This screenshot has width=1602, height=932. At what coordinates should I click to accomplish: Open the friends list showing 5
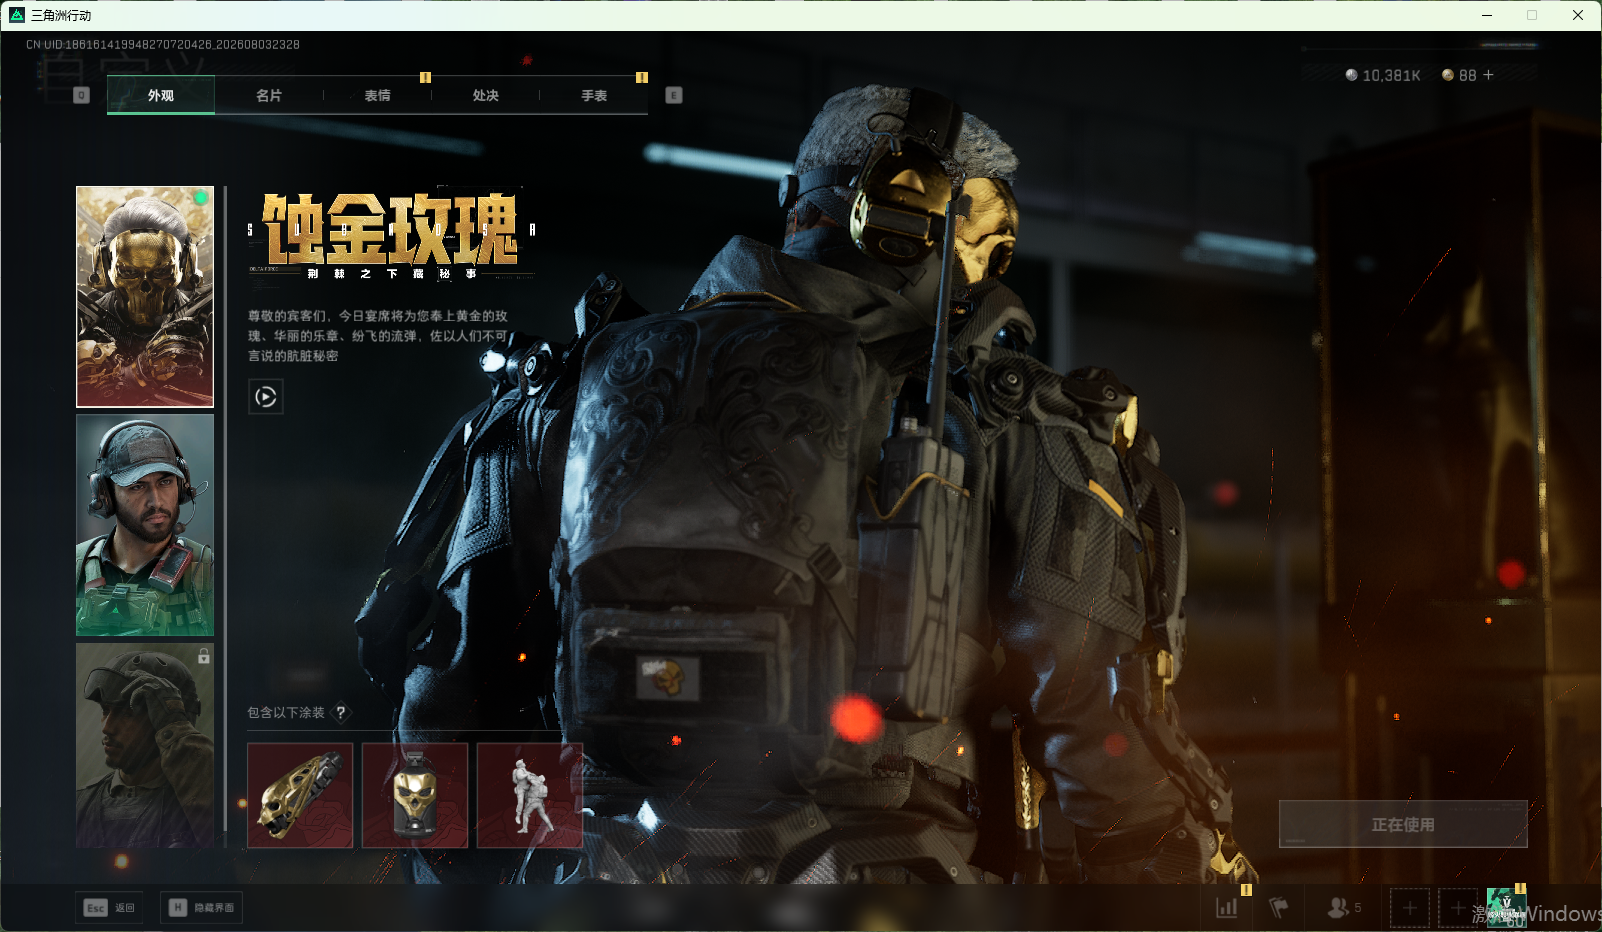[1344, 907]
